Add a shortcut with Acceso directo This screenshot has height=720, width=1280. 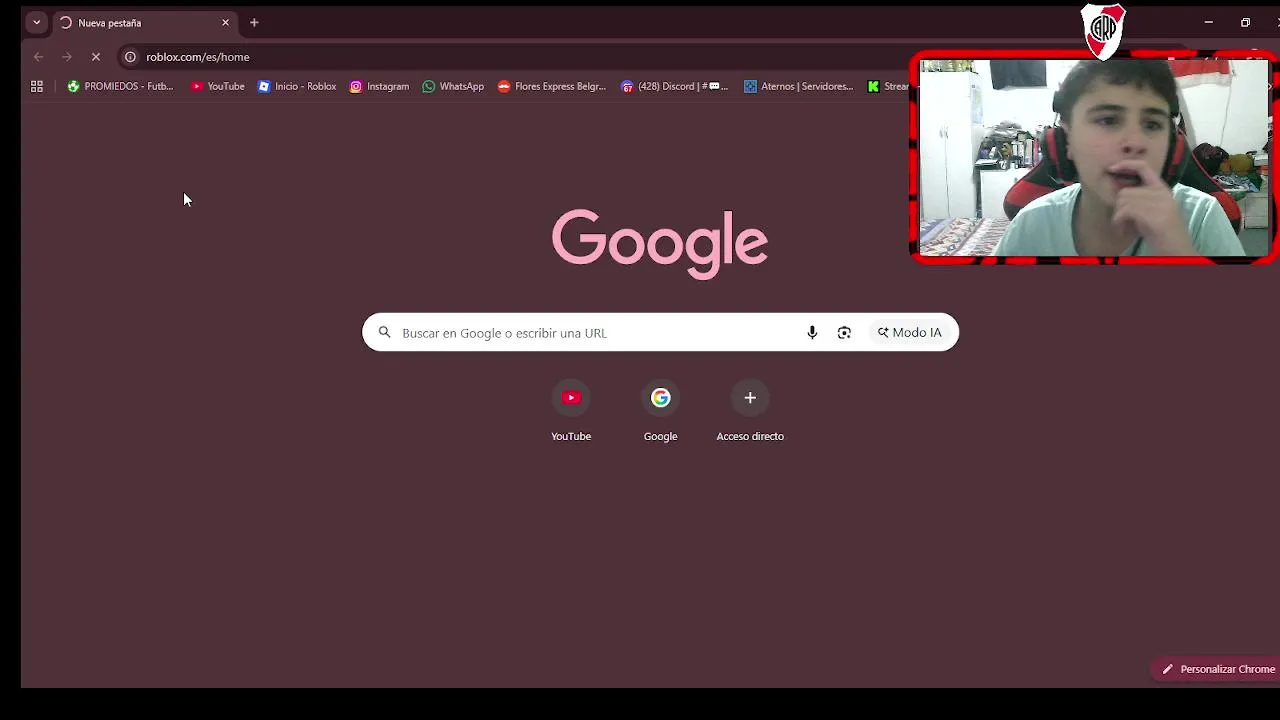click(x=750, y=411)
